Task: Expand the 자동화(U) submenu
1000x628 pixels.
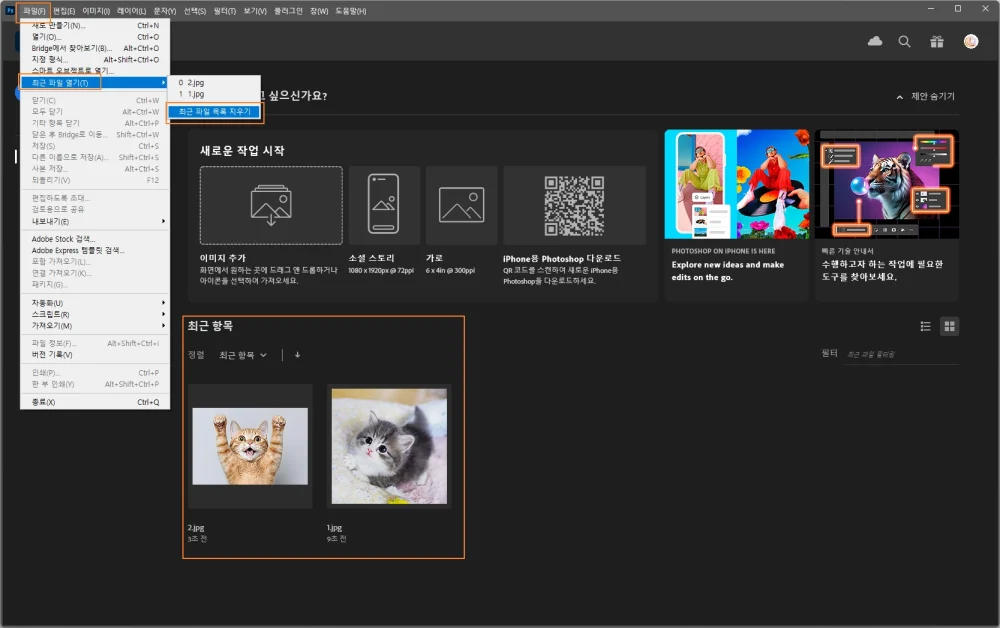Action: pos(94,303)
